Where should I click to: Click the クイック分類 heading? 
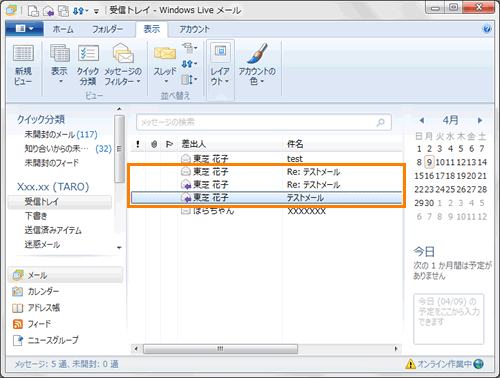pos(41,120)
